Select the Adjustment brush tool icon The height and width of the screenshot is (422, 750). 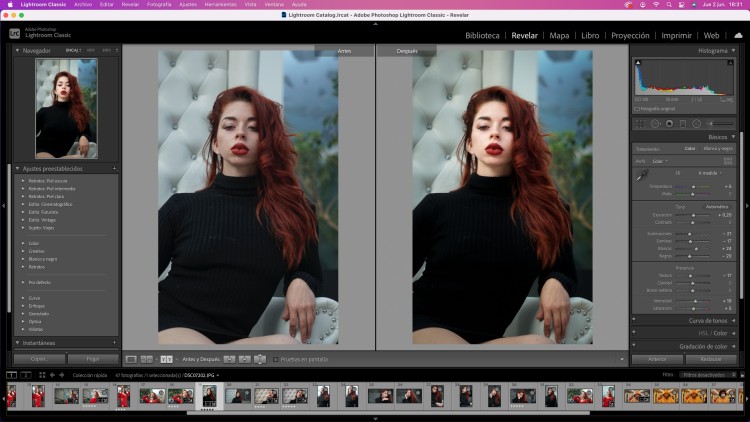720,124
